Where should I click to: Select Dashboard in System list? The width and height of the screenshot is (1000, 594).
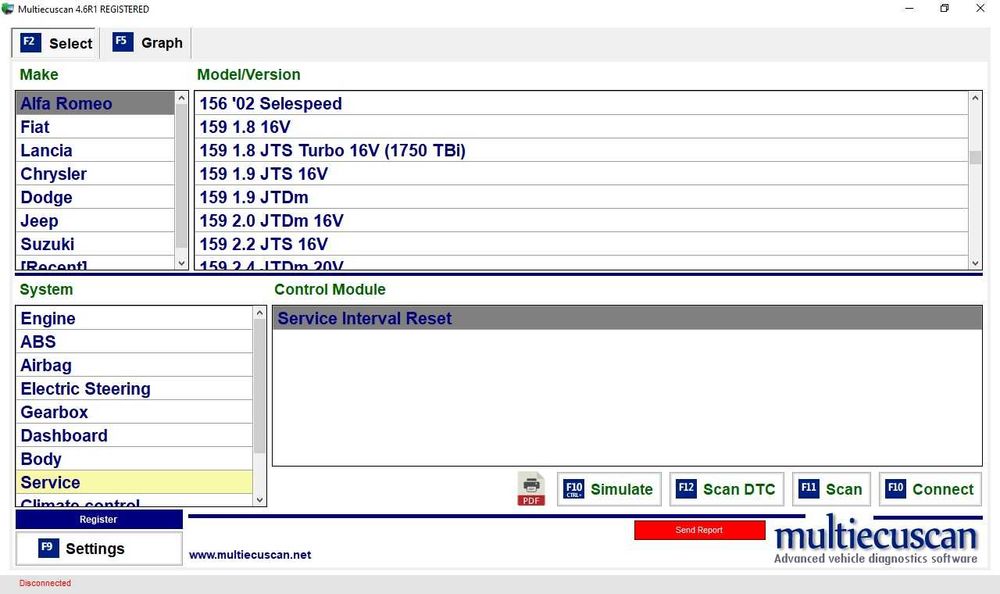135,436
